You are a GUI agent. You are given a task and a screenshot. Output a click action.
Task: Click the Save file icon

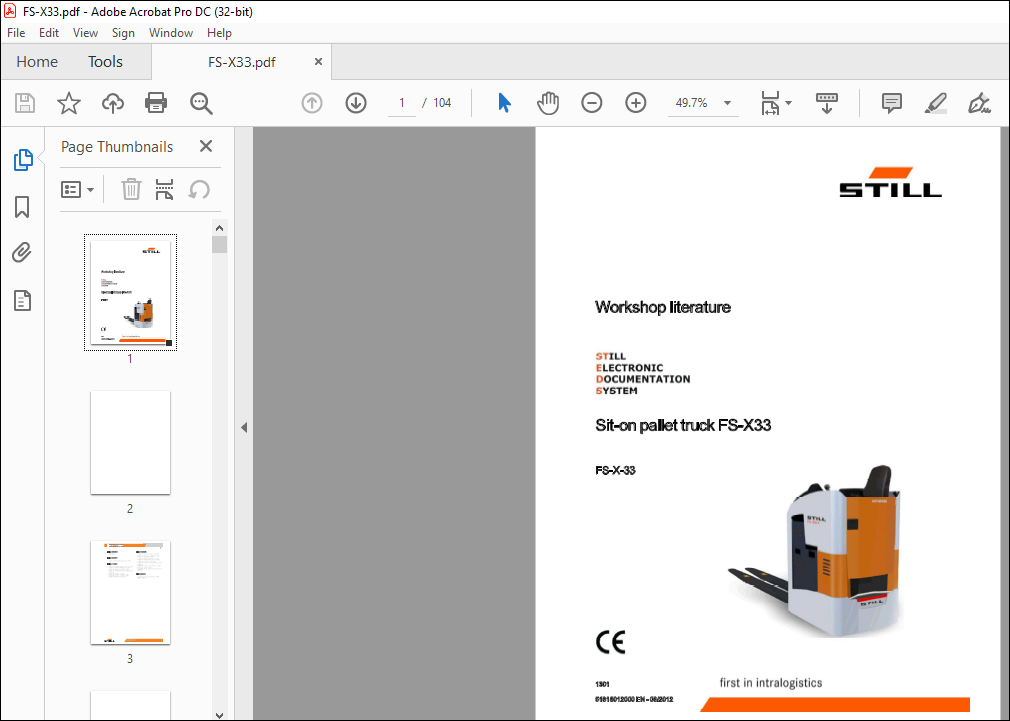[25, 103]
